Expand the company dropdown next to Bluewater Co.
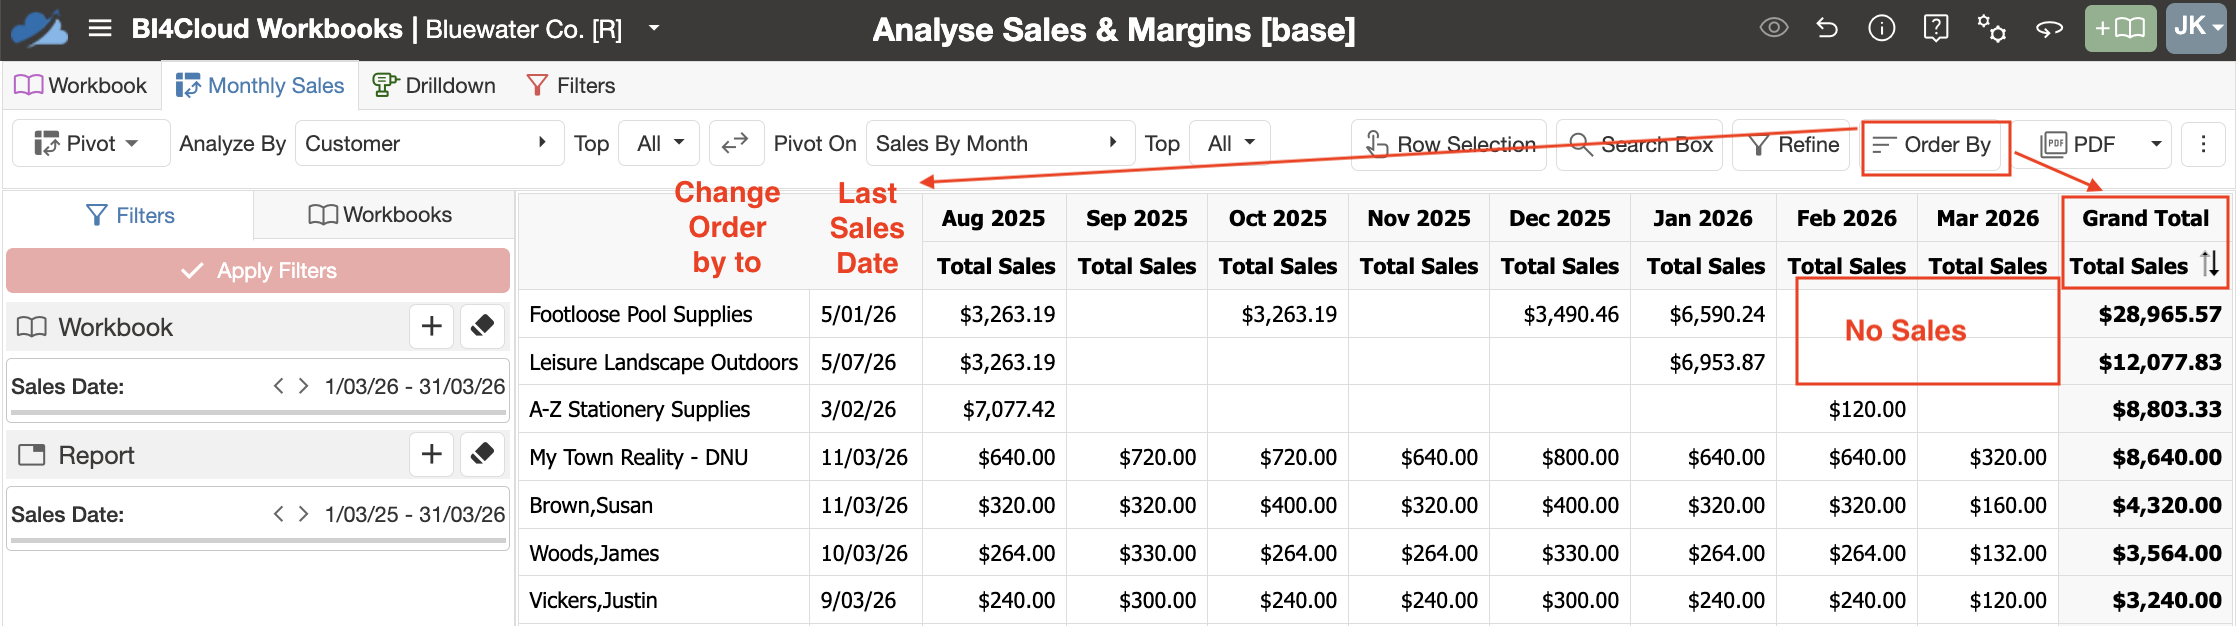The width and height of the screenshot is (2236, 626). click(x=654, y=28)
